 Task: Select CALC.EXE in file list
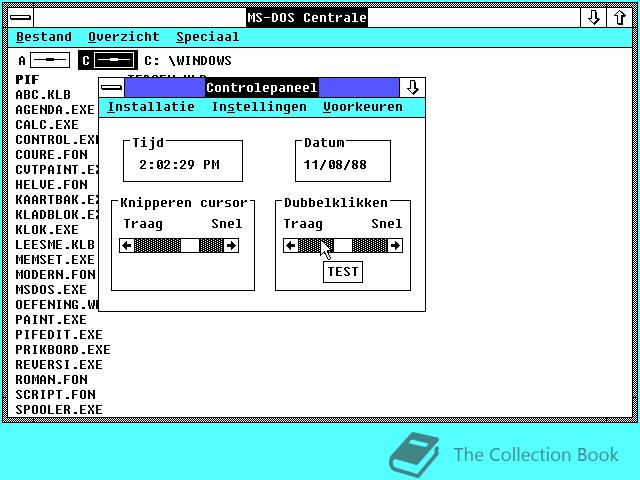pyautogui.click(x=47, y=124)
